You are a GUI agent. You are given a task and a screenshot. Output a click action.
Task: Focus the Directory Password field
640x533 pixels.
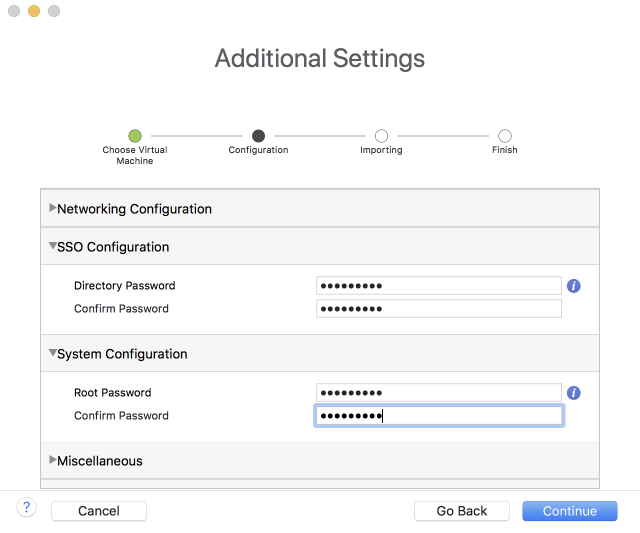[x=438, y=286]
